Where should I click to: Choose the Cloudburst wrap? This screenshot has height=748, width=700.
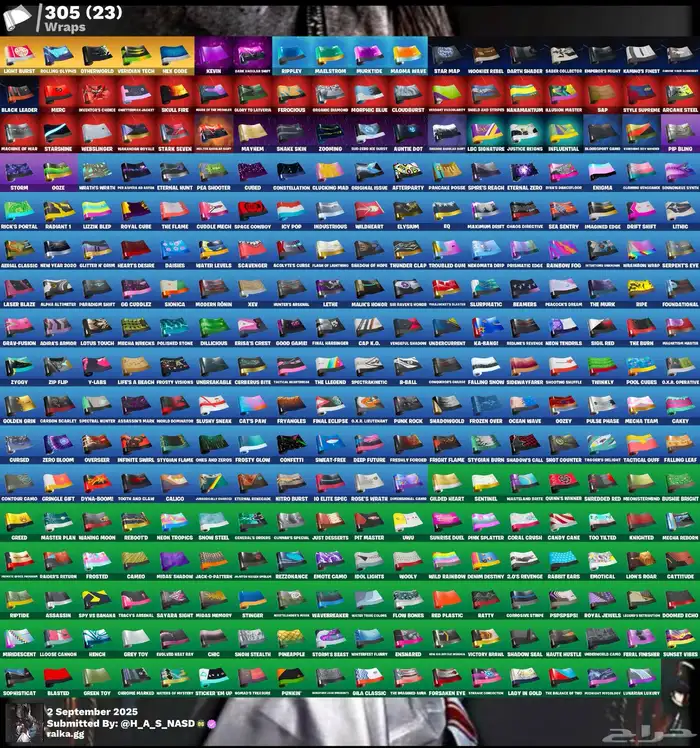pos(408,95)
